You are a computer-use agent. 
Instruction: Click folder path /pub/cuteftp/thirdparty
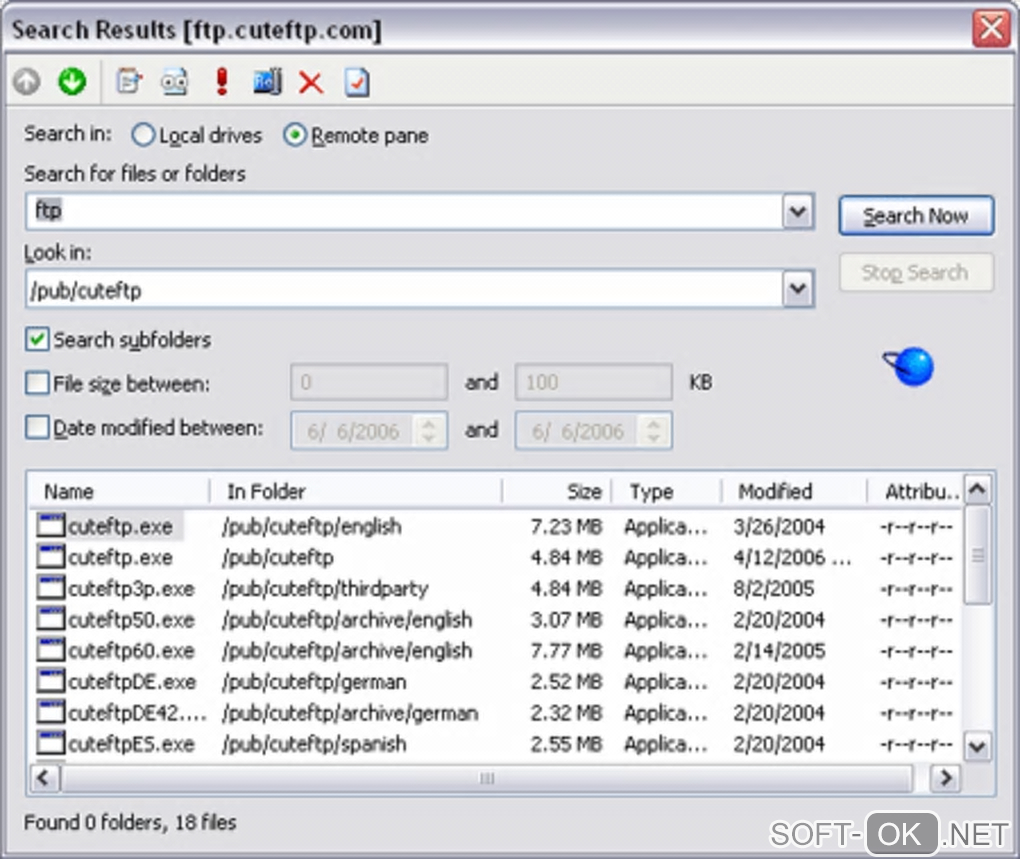(325, 588)
